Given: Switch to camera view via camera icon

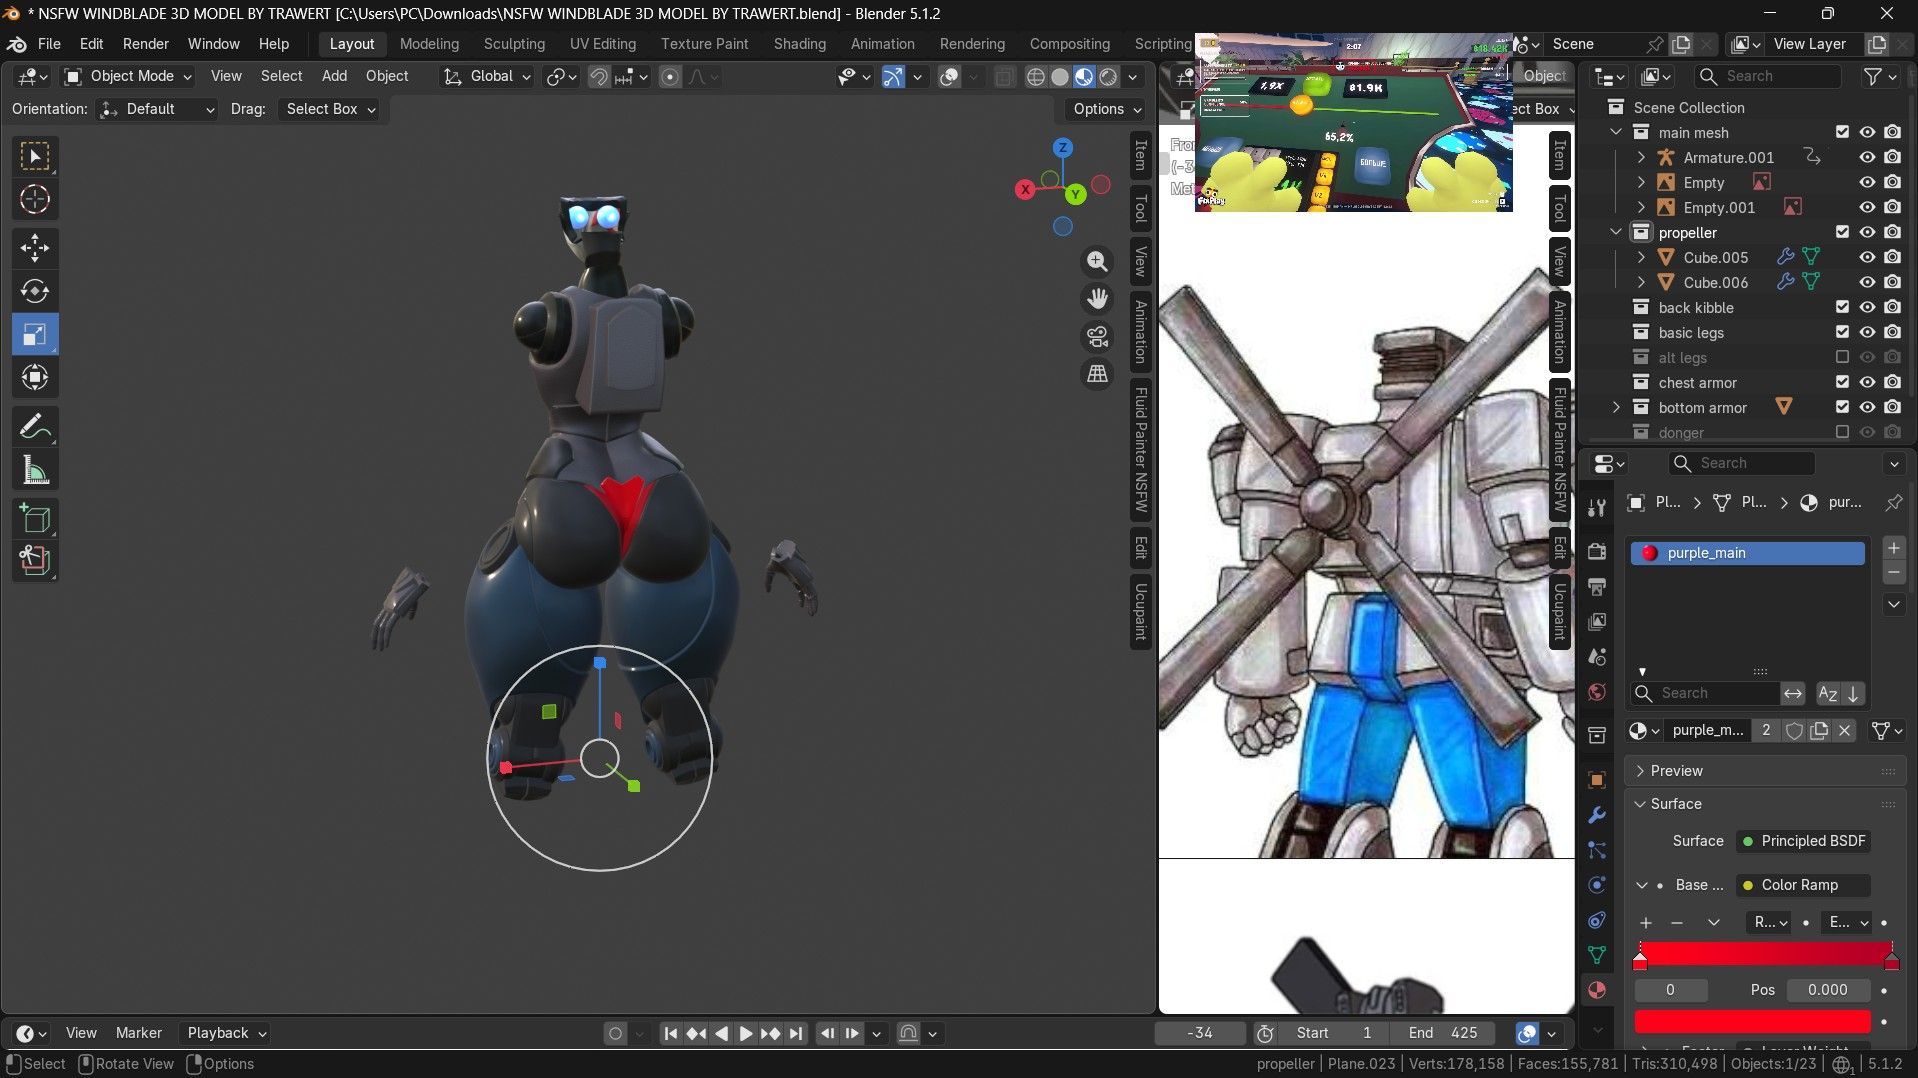Looking at the screenshot, I should (x=1097, y=336).
